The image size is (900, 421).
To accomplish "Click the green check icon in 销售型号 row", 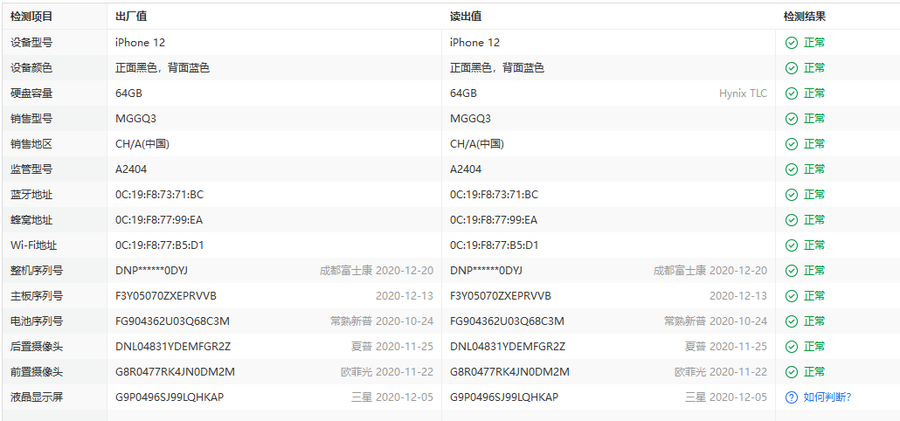I will coord(792,118).
